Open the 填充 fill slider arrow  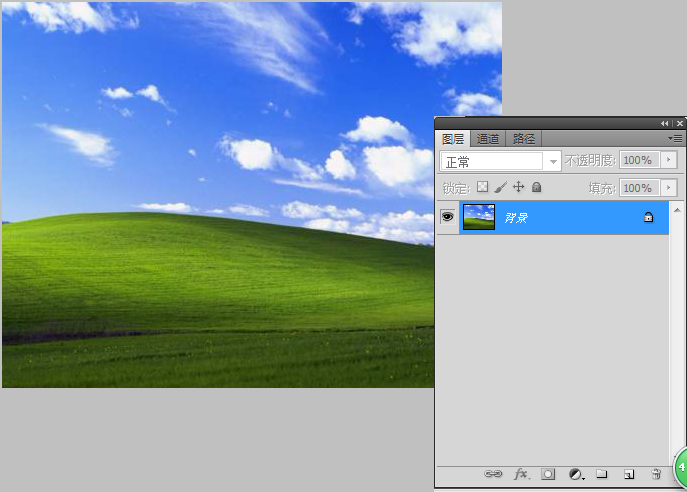(x=669, y=188)
